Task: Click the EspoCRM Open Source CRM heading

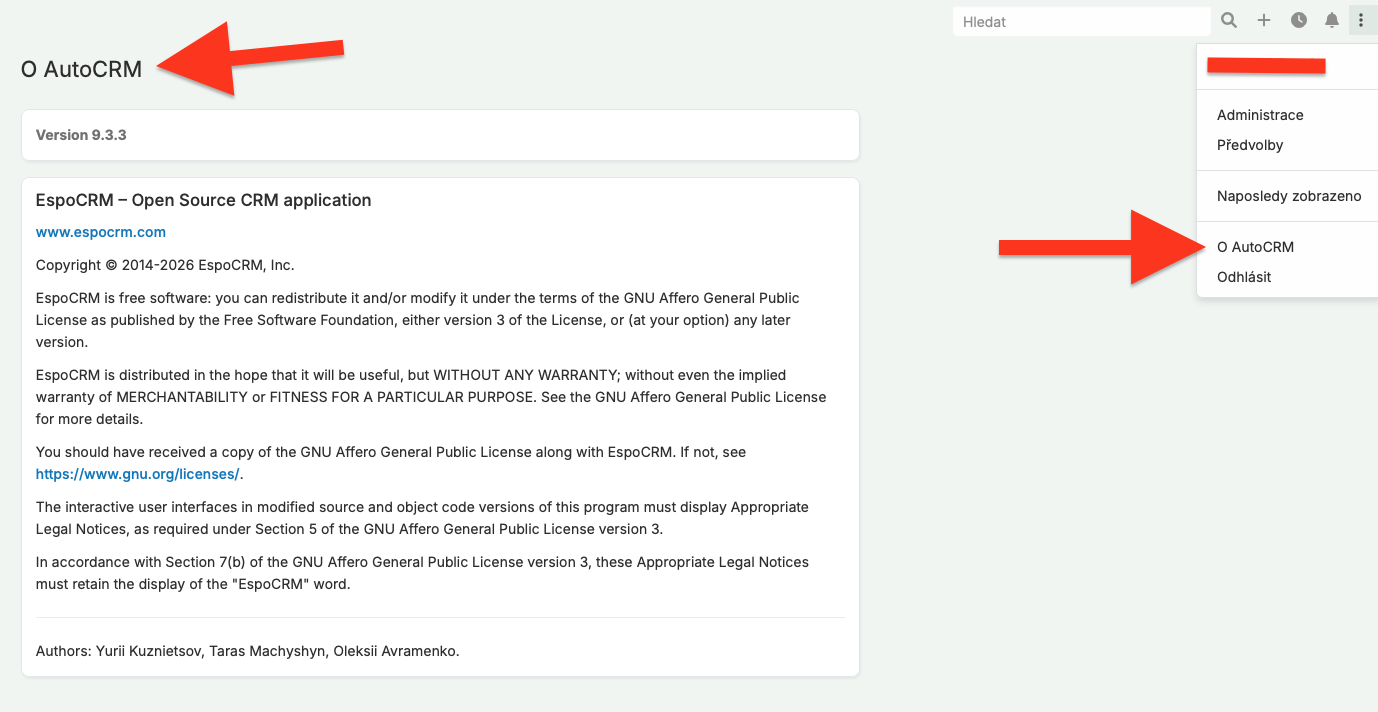Action: (203, 200)
